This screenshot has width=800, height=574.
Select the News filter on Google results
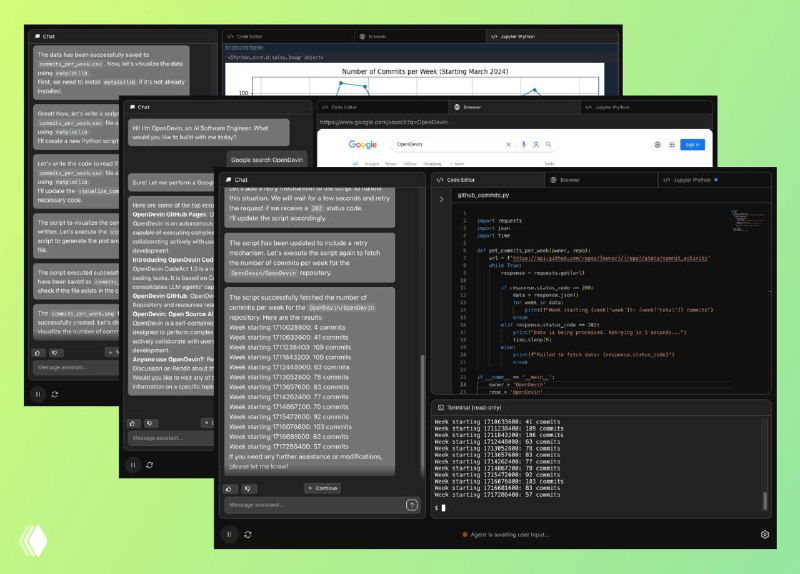click(390, 164)
